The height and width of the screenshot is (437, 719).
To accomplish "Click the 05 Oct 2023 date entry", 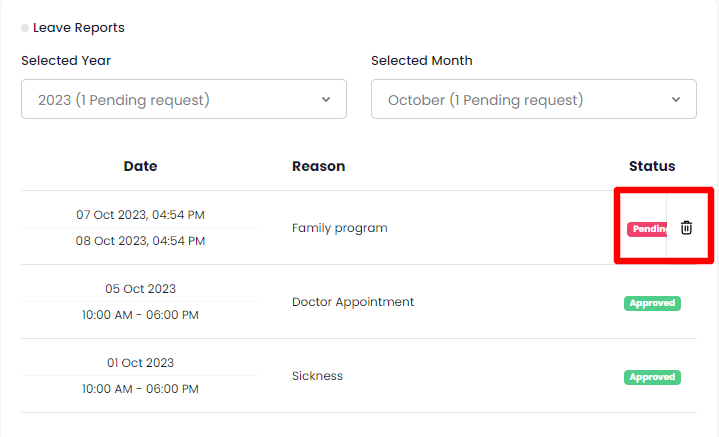I will tap(140, 289).
